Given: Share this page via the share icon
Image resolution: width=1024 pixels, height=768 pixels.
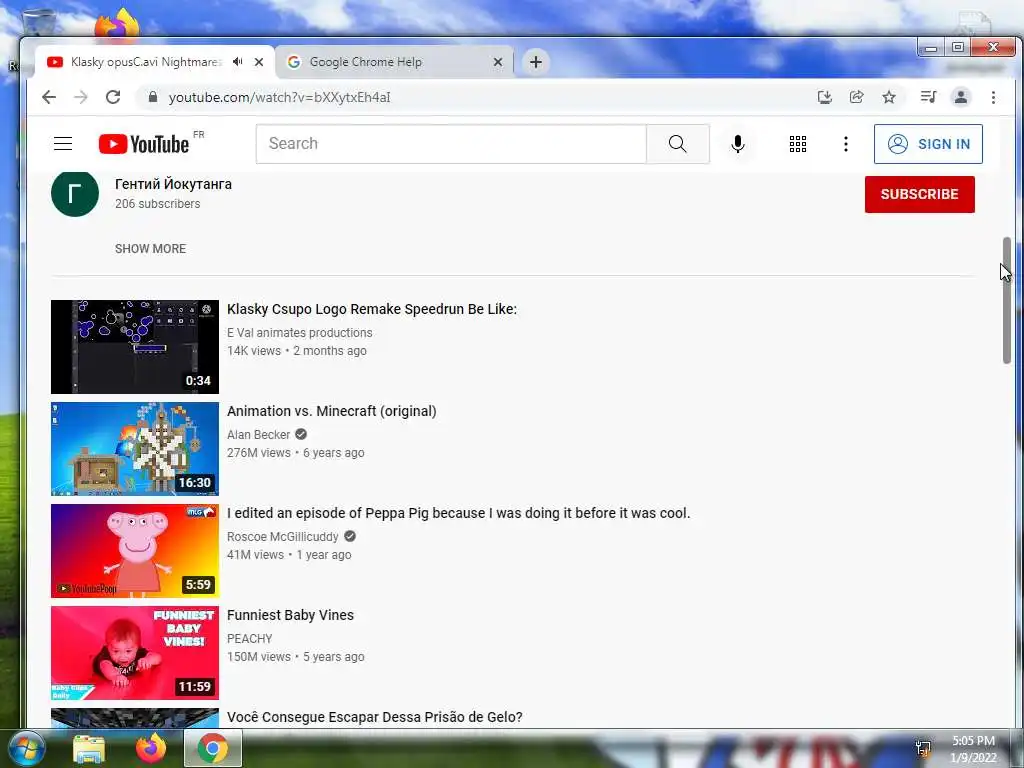Looking at the screenshot, I should click(856, 97).
